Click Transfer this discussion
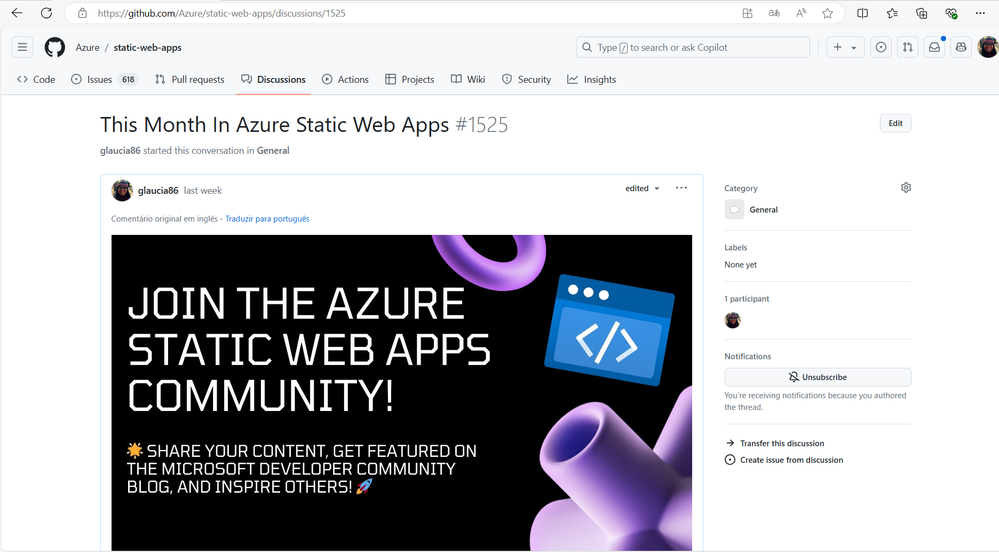 tap(775, 443)
